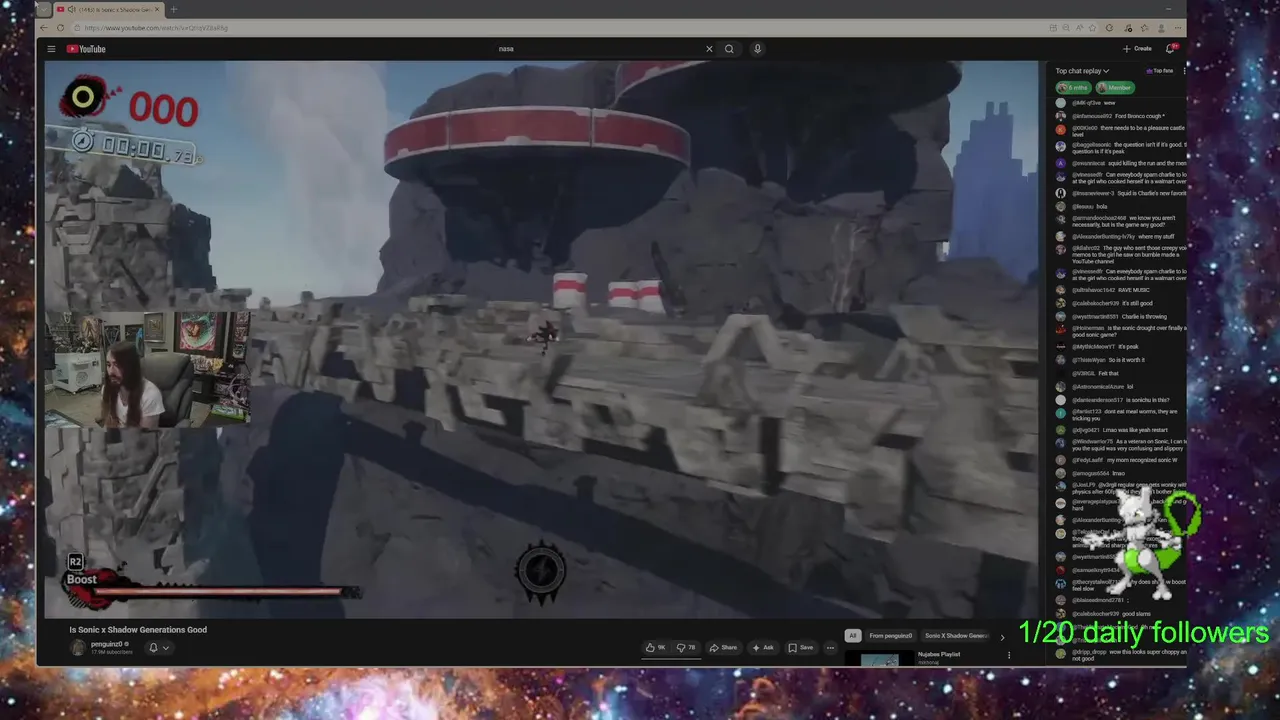Dislike the video with thumbs-down

(686, 648)
